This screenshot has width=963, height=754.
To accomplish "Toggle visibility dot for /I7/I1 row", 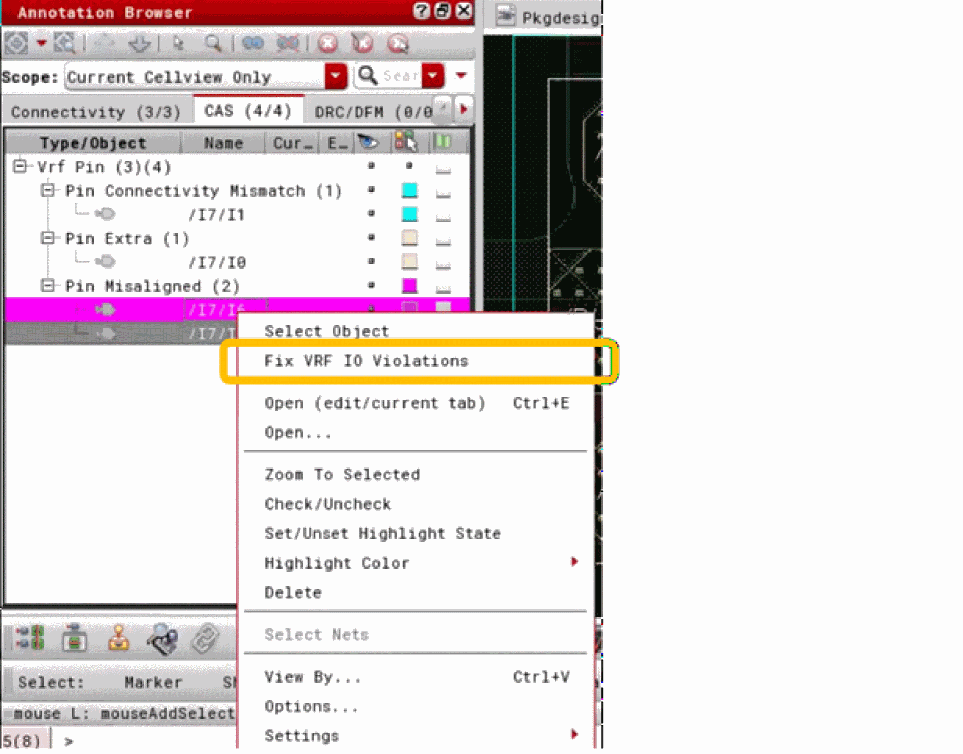I will click(371, 214).
